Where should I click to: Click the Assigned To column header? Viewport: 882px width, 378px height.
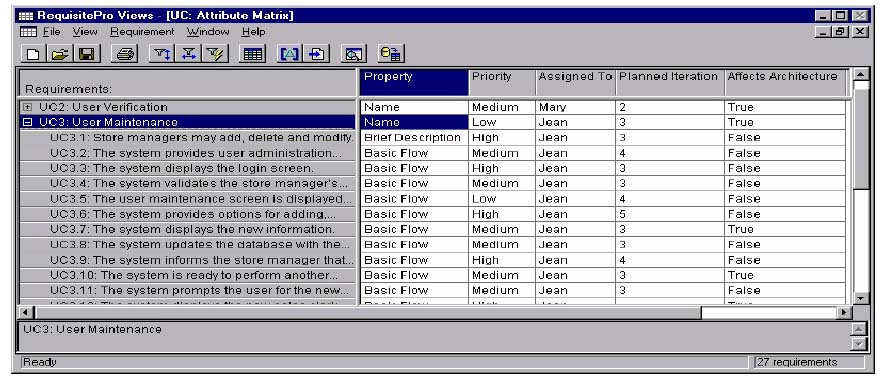576,83
